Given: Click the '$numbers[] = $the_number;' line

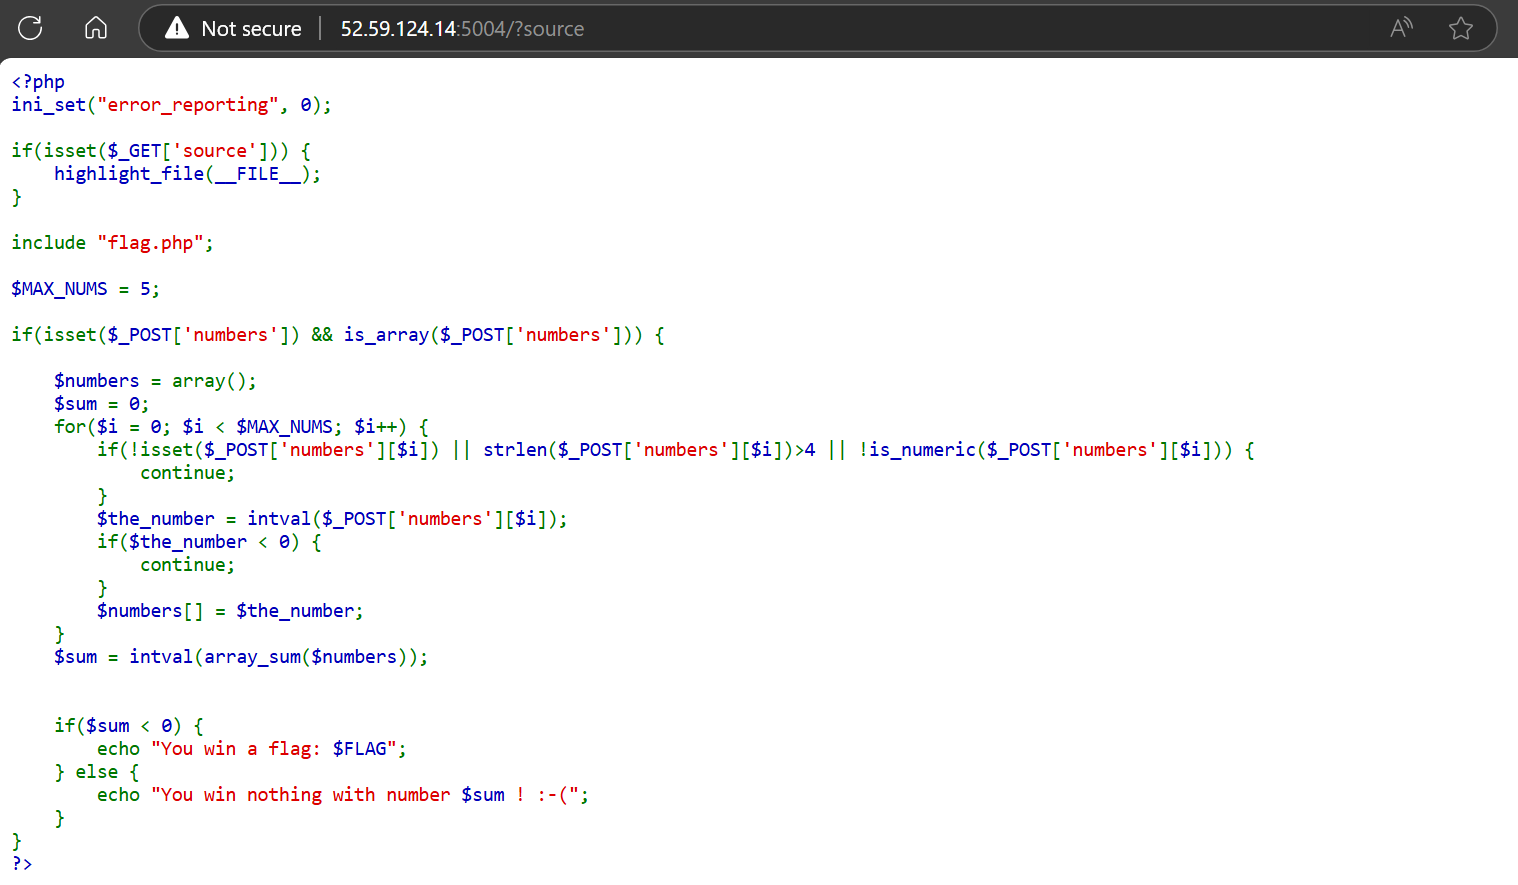Looking at the screenshot, I should (230, 611).
